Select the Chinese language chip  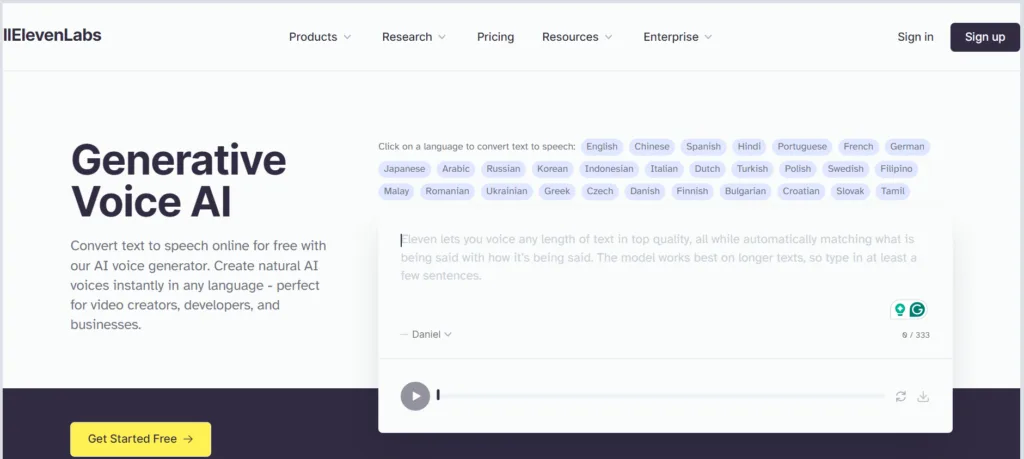652,147
